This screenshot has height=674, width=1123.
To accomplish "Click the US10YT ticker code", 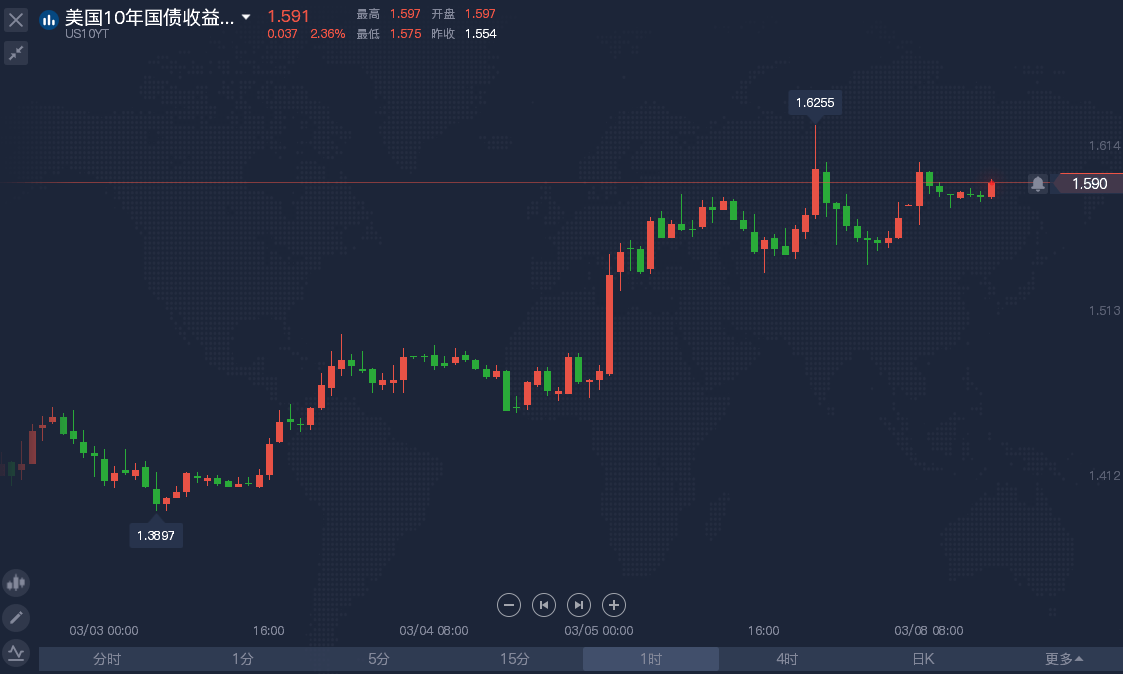I will point(87,34).
